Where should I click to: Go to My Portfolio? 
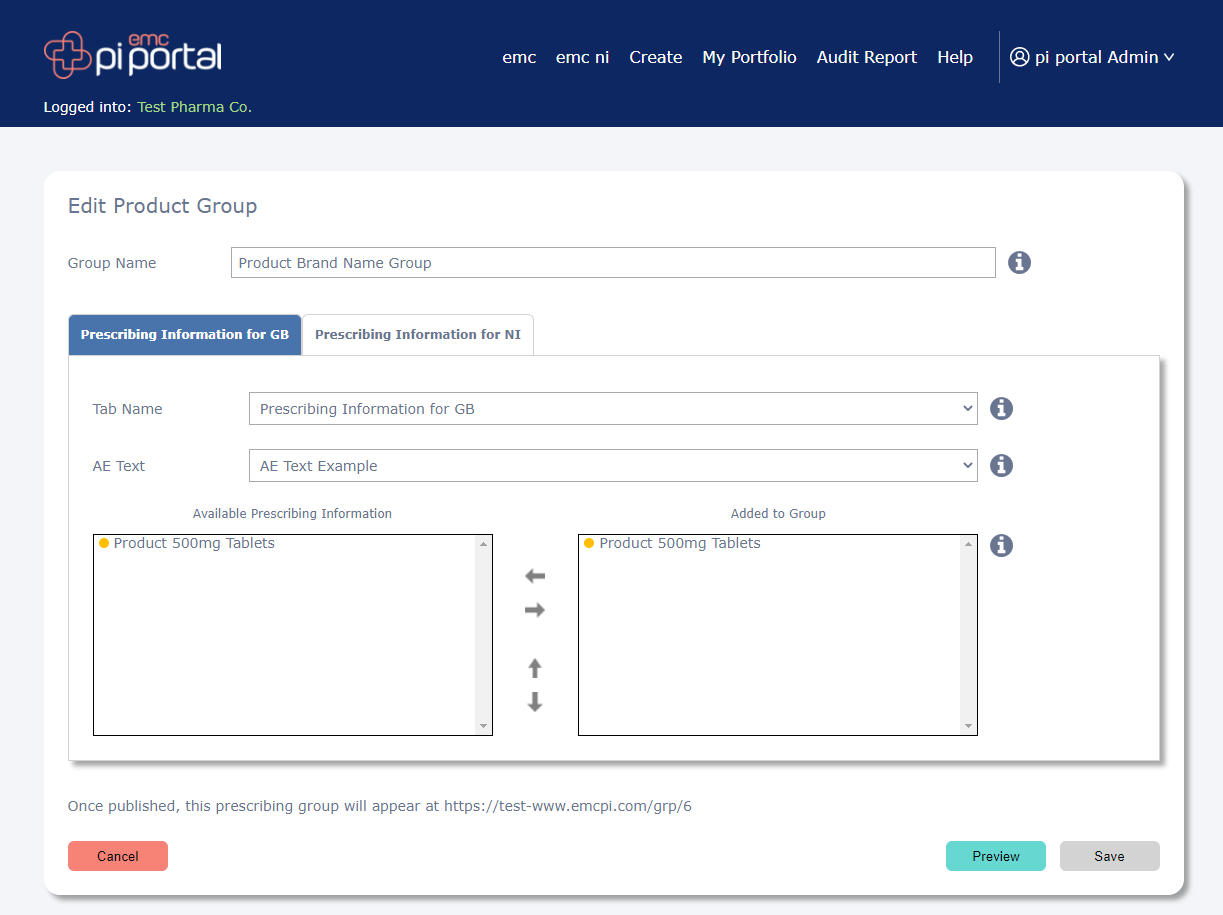(x=750, y=57)
